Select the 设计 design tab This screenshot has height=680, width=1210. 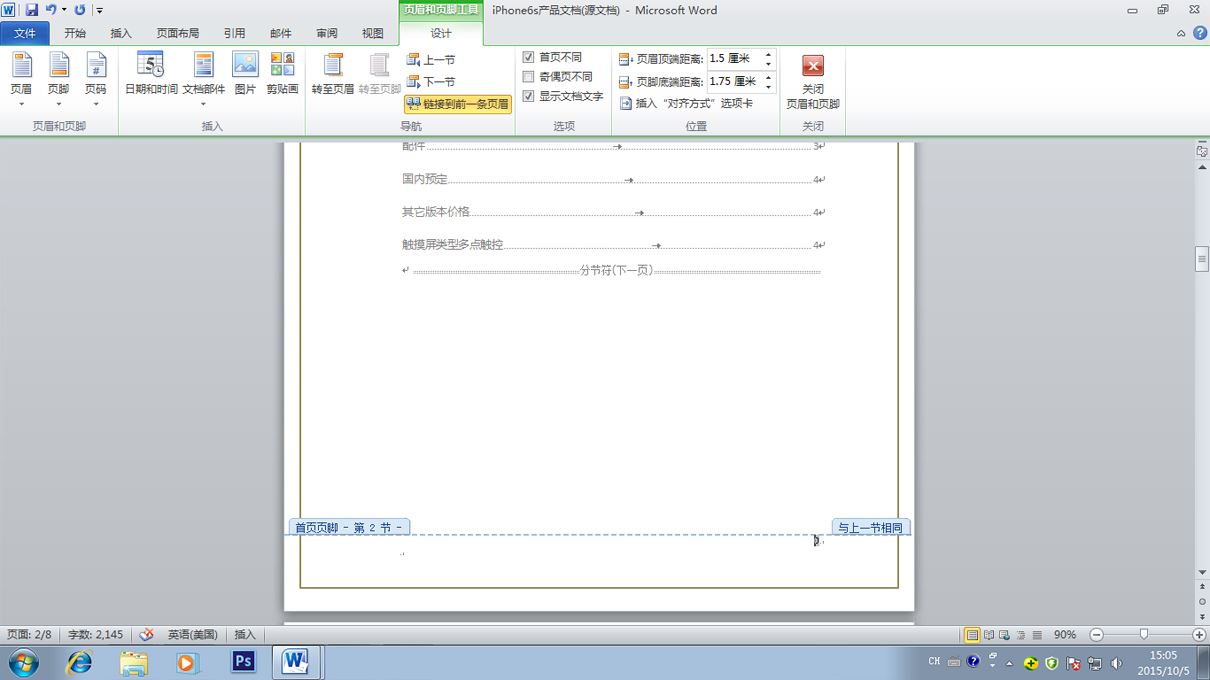click(x=441, y=33)
